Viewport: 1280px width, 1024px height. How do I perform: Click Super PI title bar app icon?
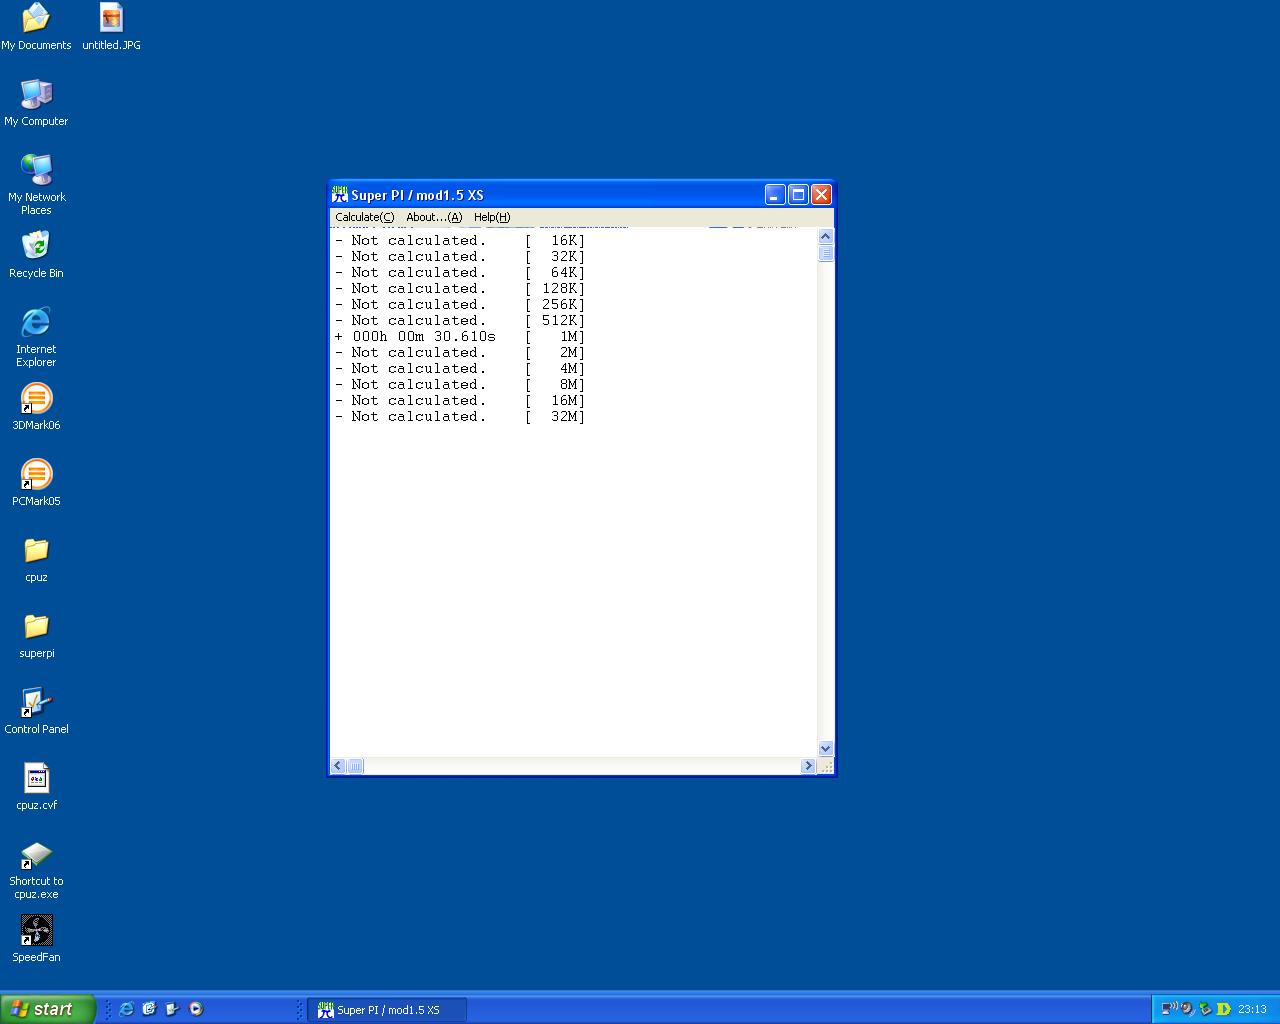[340, 195]
